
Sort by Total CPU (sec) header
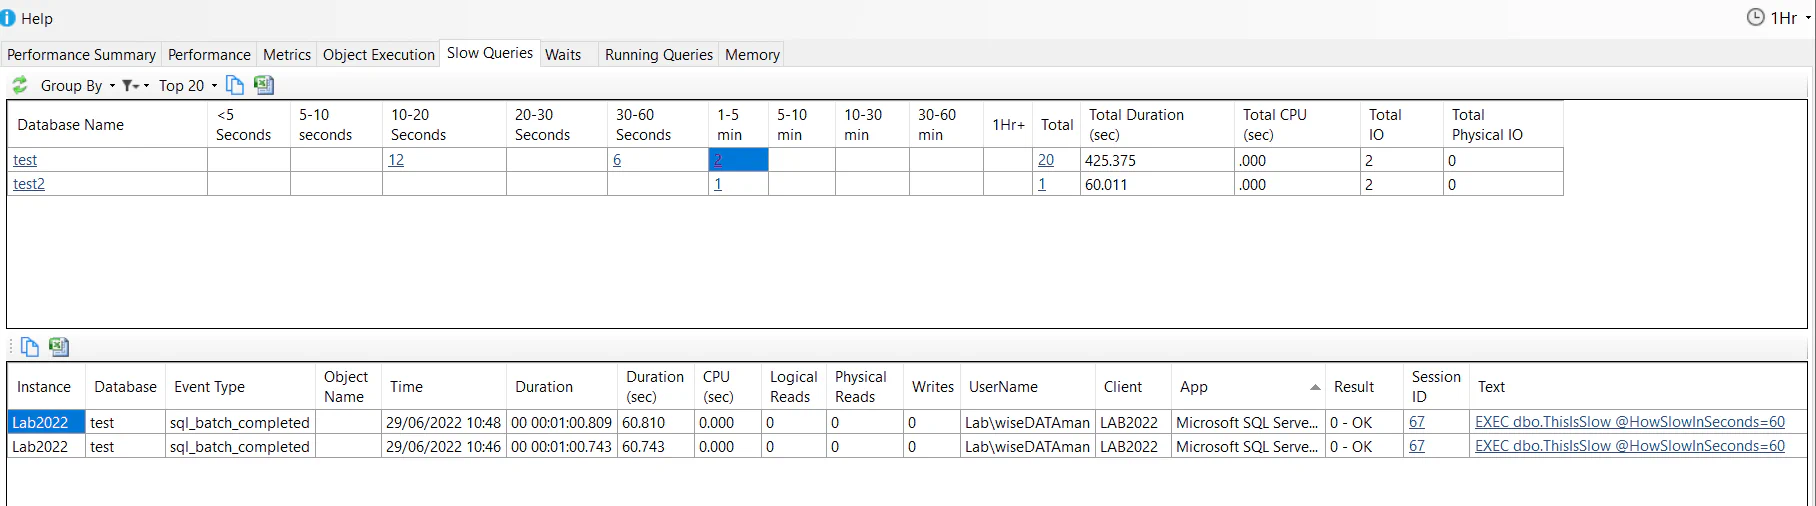pyautogui.click(x=1297, y=125)
